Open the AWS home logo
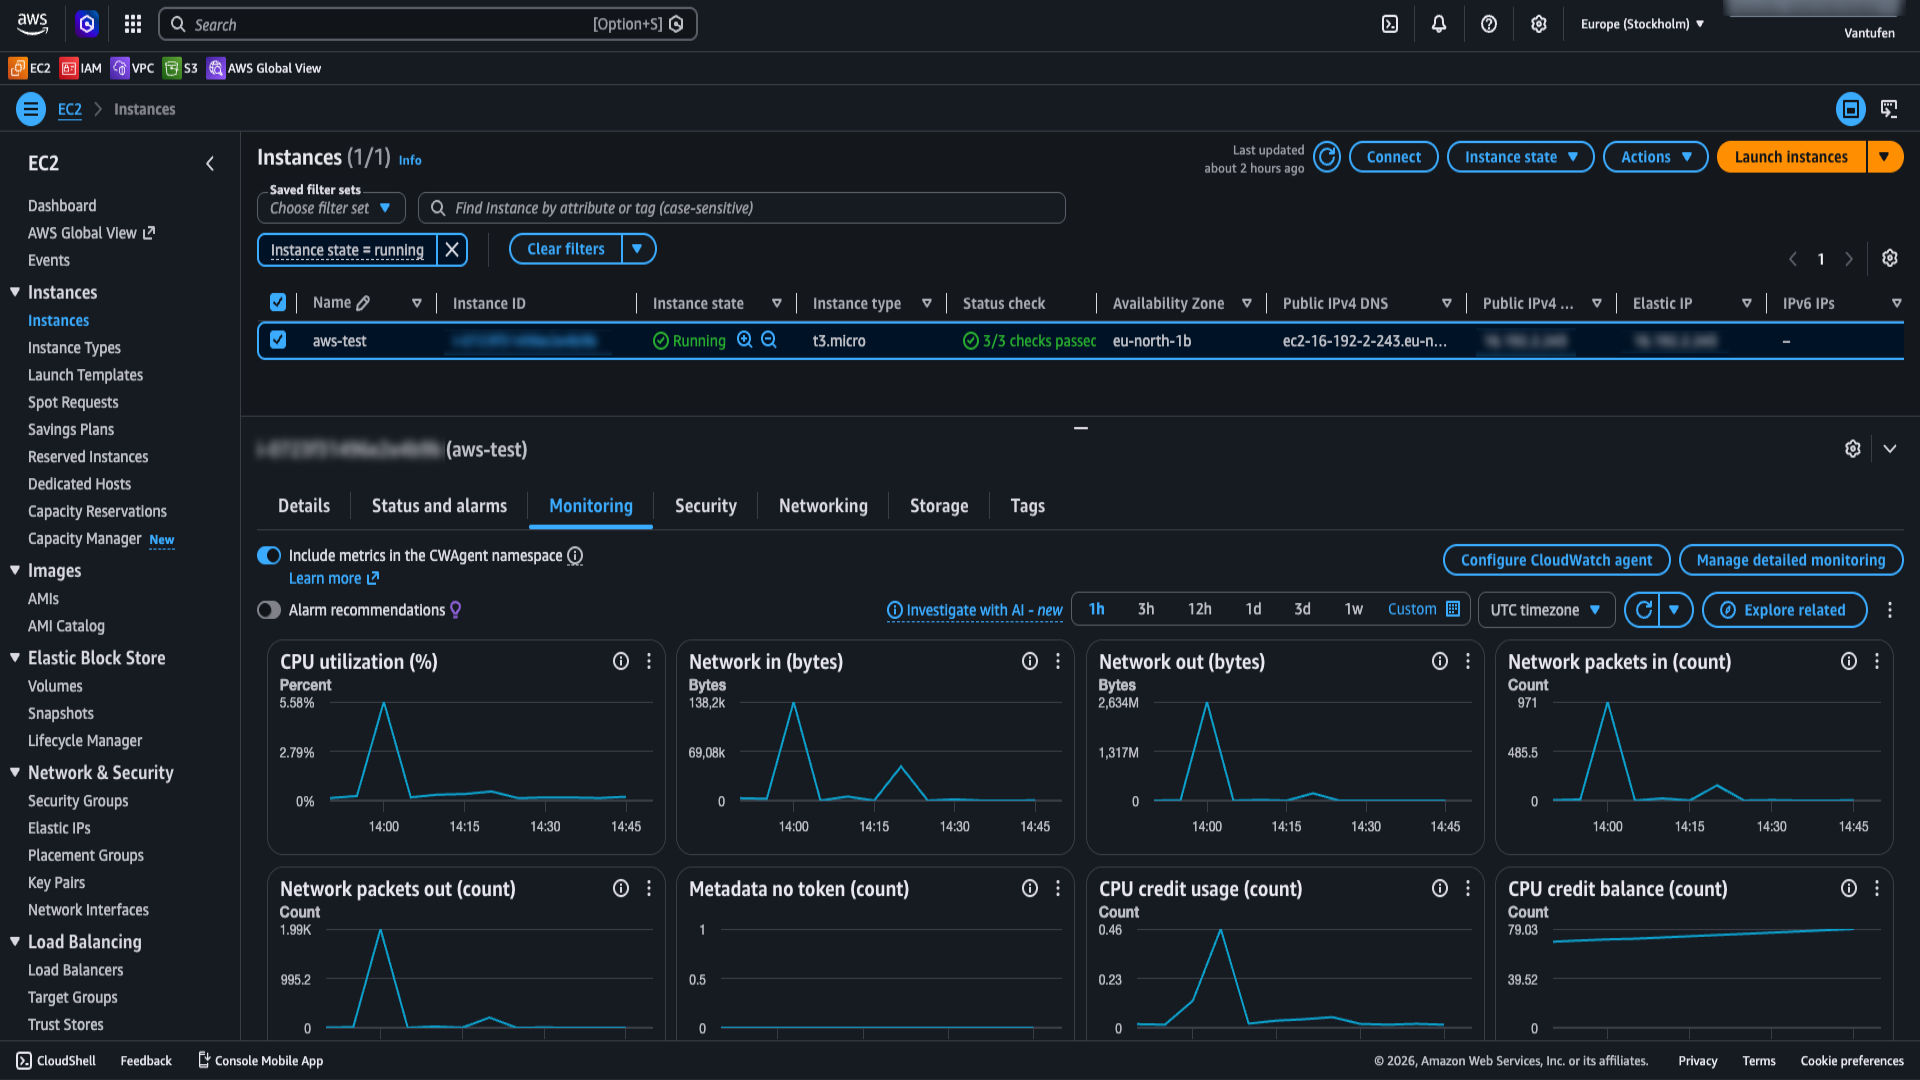Screen dimensions: 1920x1080 click(32, 24)
